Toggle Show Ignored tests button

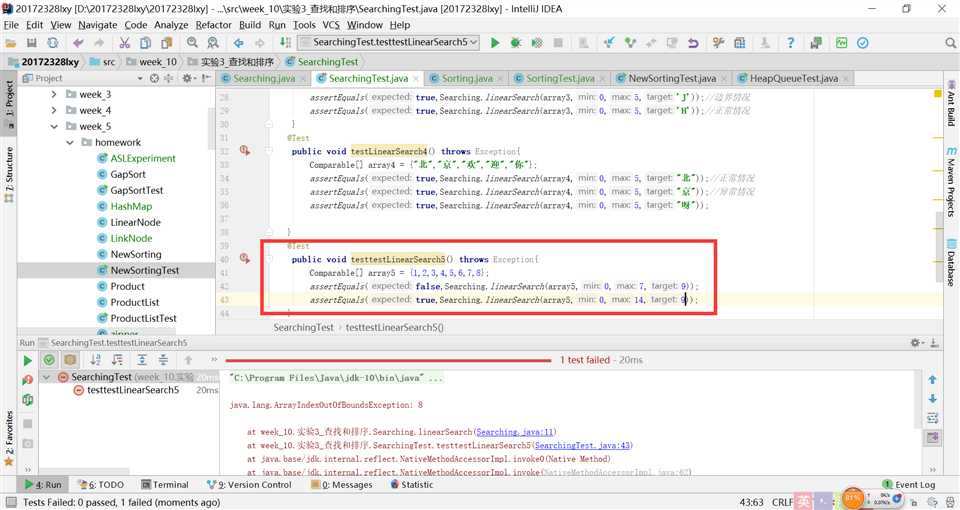pyautogui.click(x=70, y=360)
